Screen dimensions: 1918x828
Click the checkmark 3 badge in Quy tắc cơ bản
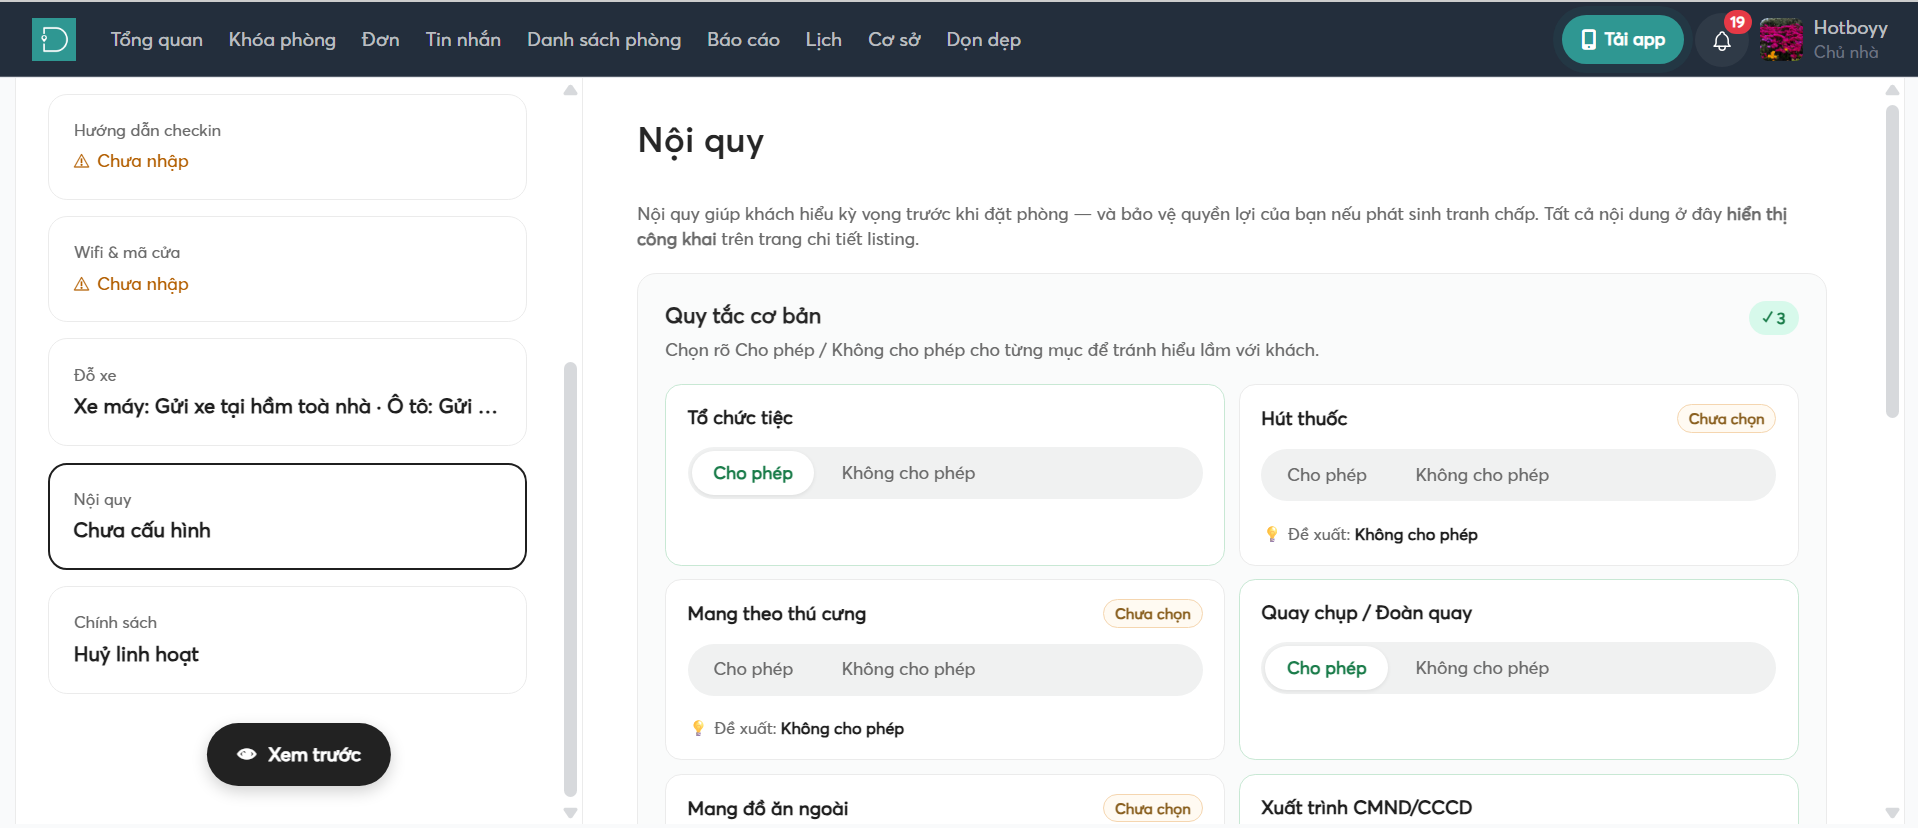click(x=1774, y=318)
